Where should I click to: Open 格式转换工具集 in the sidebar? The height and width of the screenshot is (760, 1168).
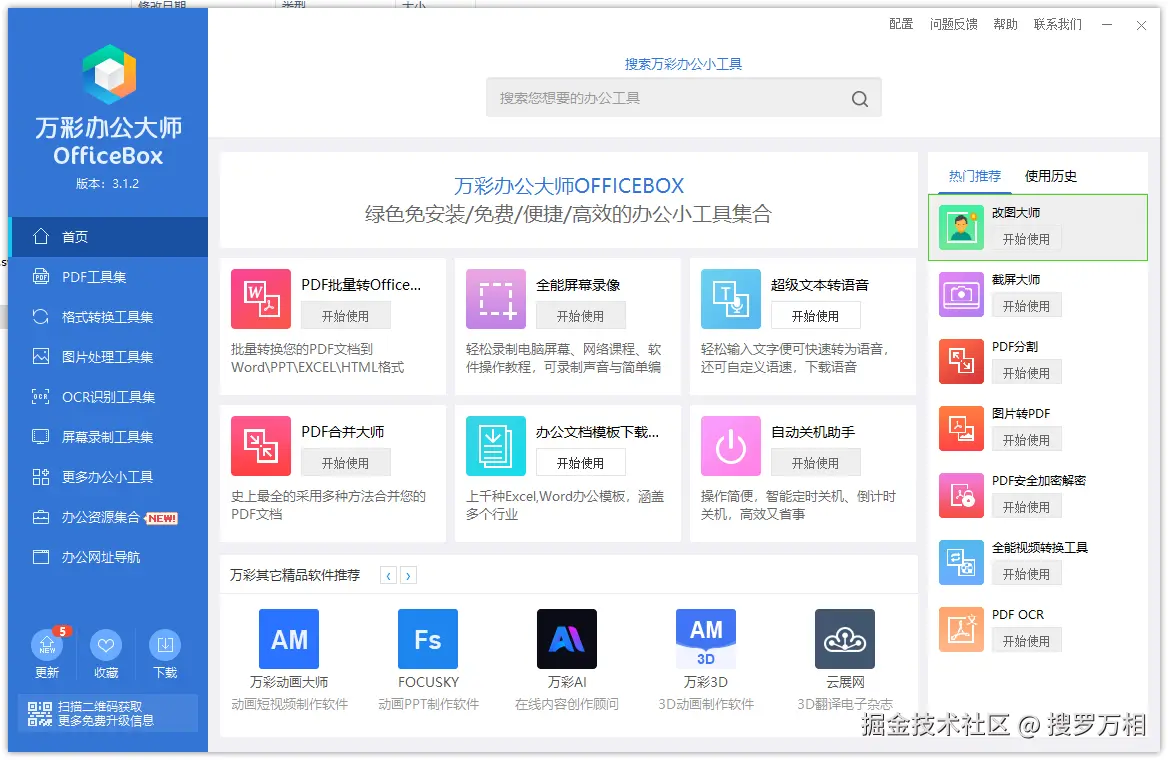tap(109, 317)
